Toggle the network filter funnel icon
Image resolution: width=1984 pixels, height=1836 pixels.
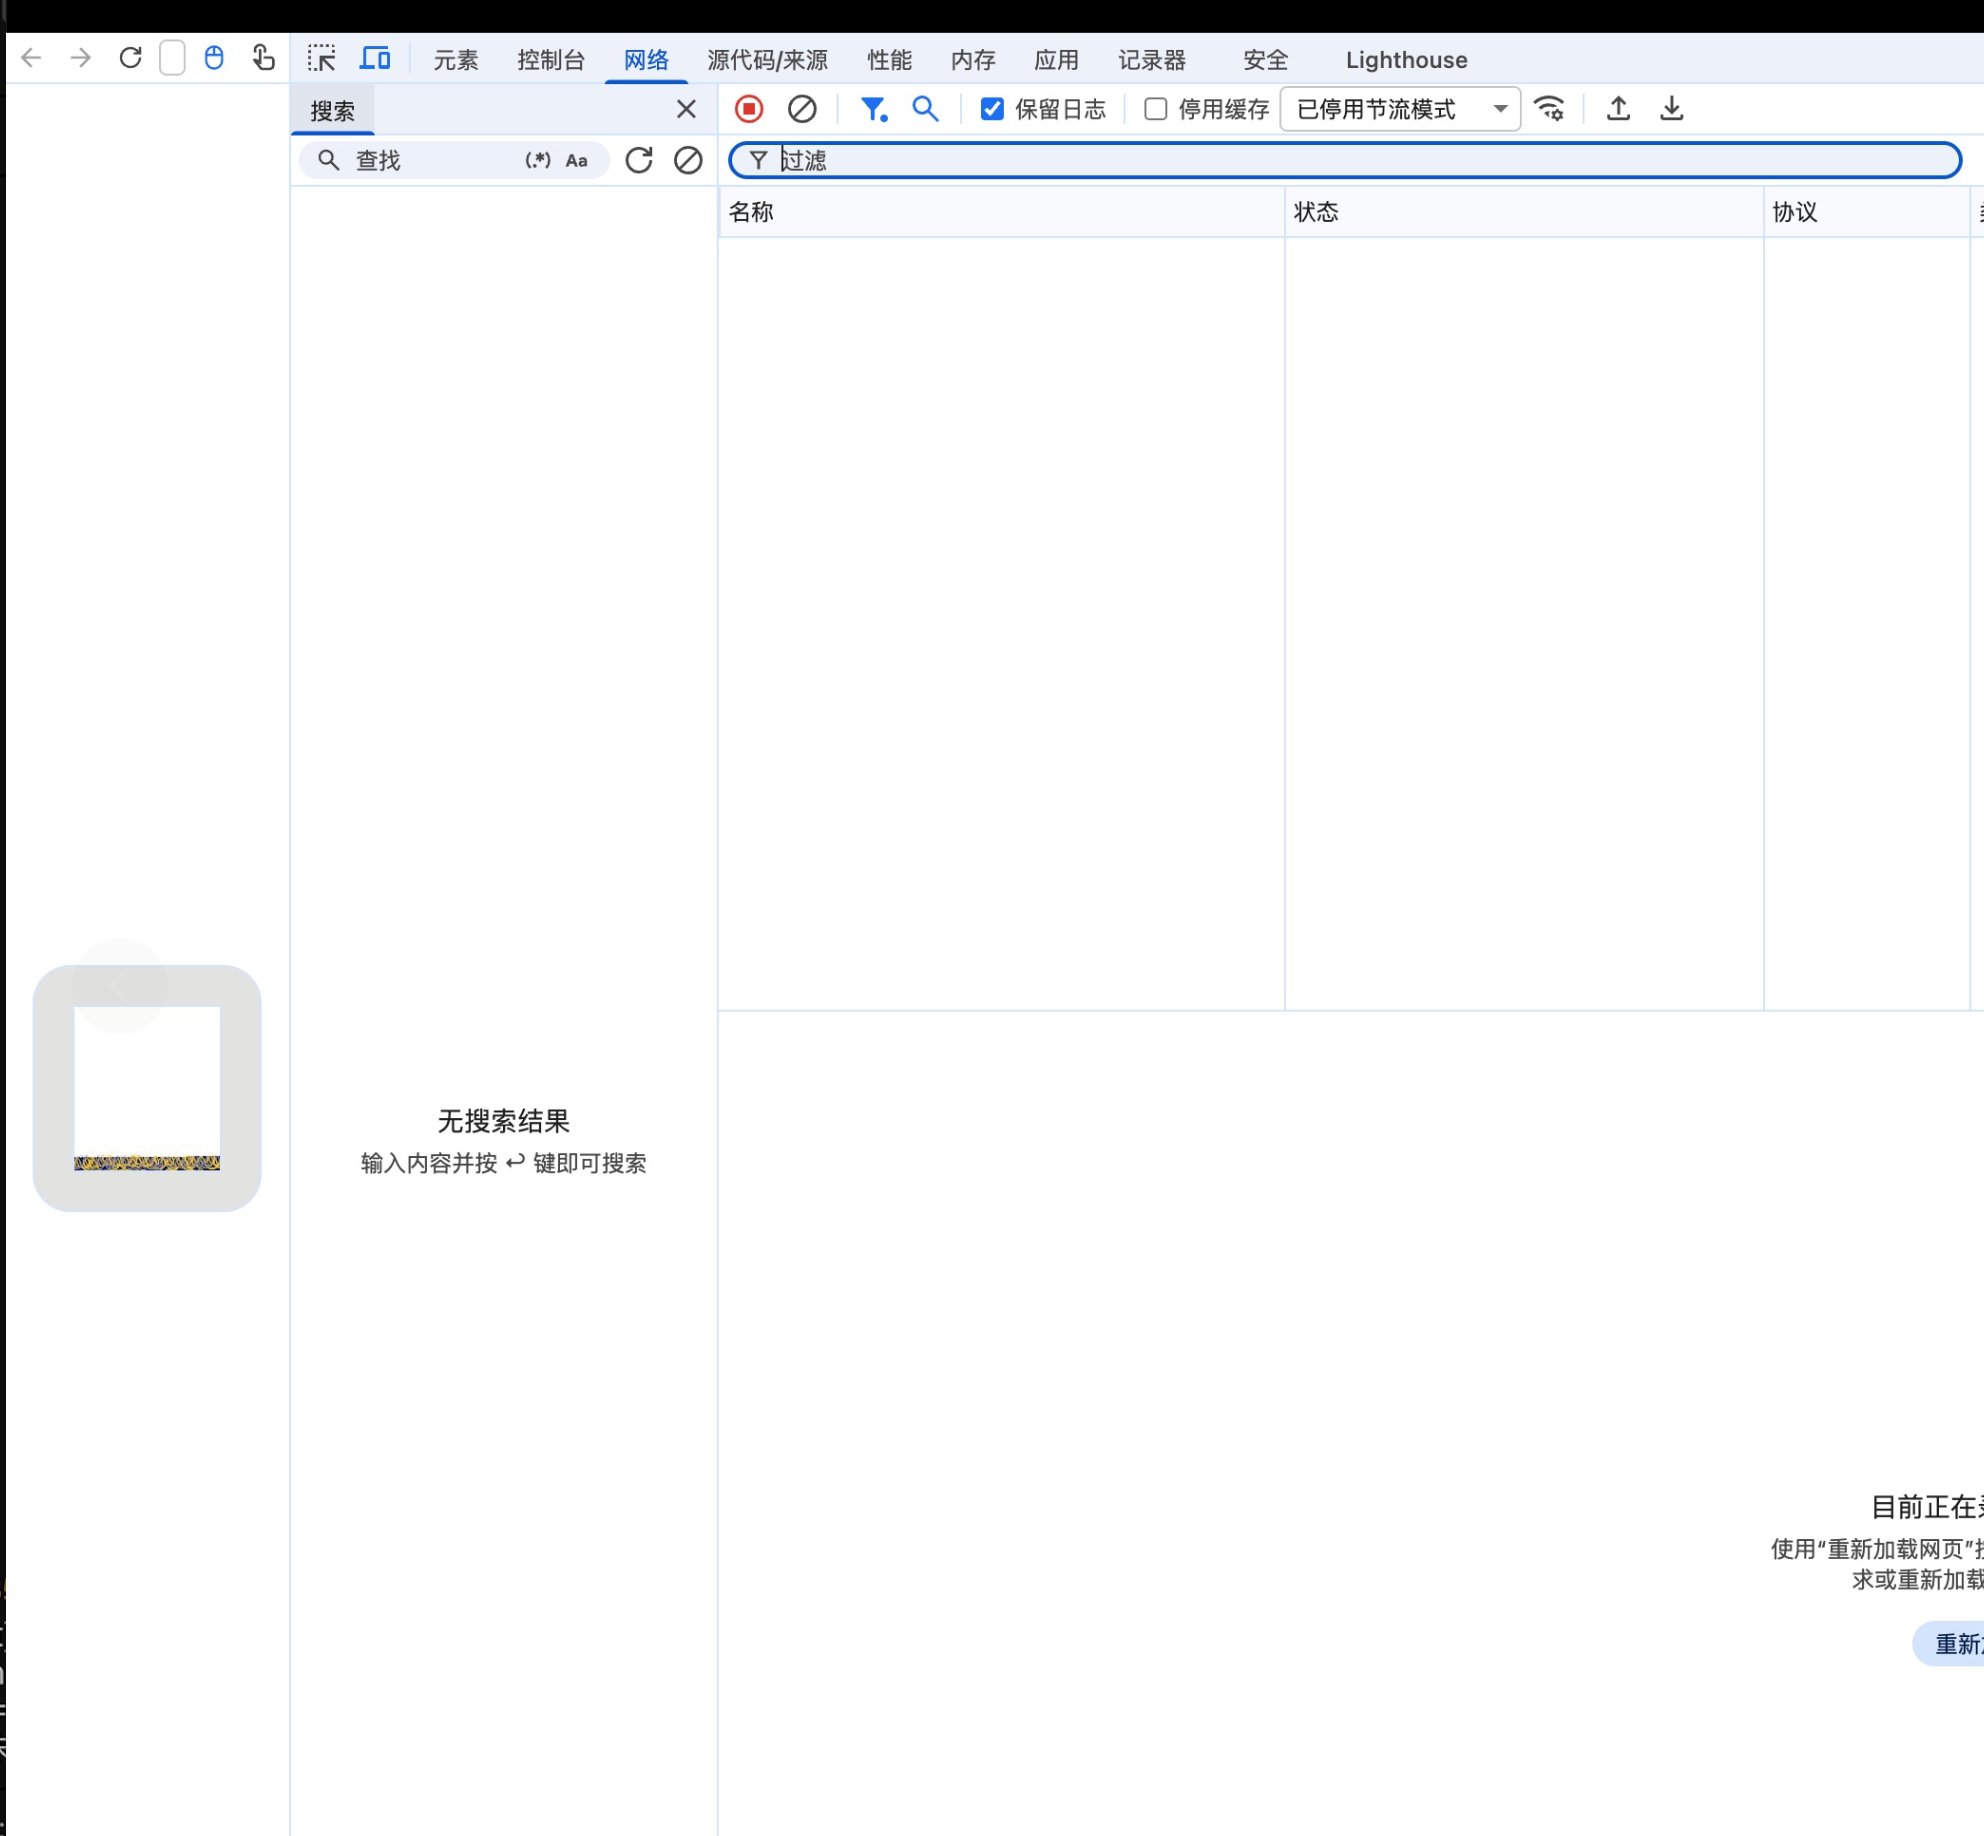click(x=875, y=109)
